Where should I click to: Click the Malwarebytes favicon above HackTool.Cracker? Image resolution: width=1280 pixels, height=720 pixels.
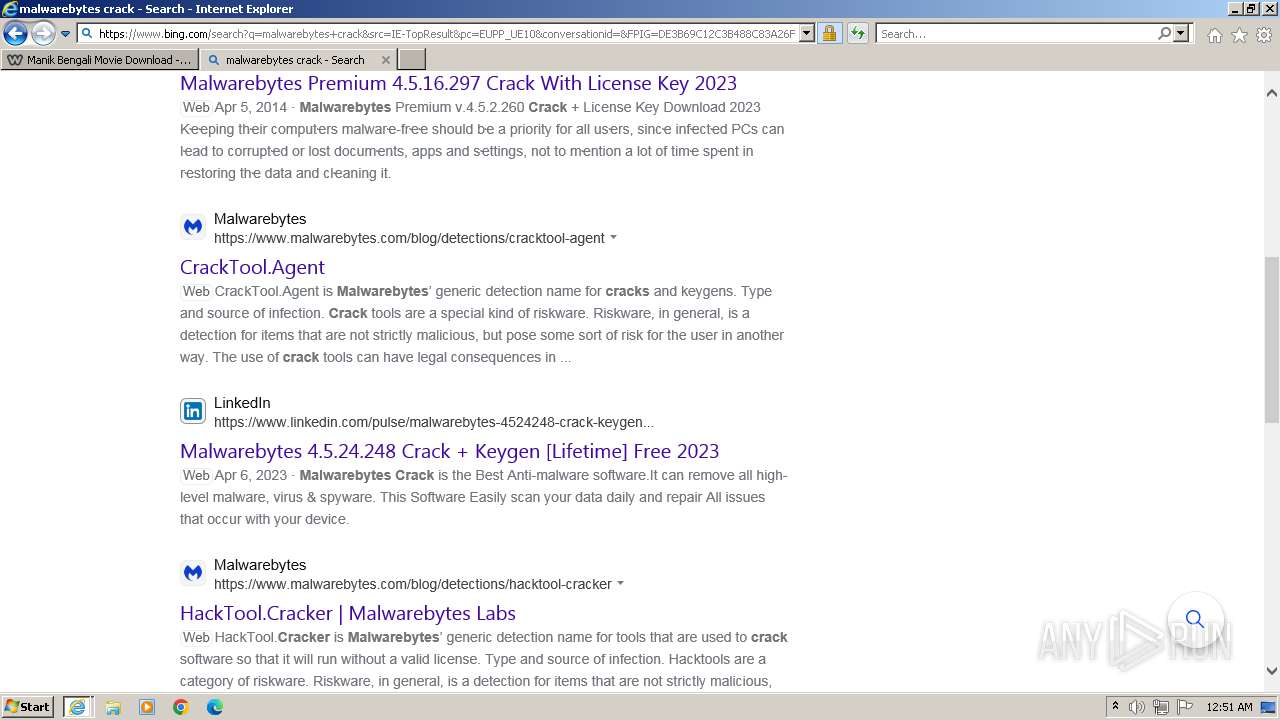[x=193, y=573]
